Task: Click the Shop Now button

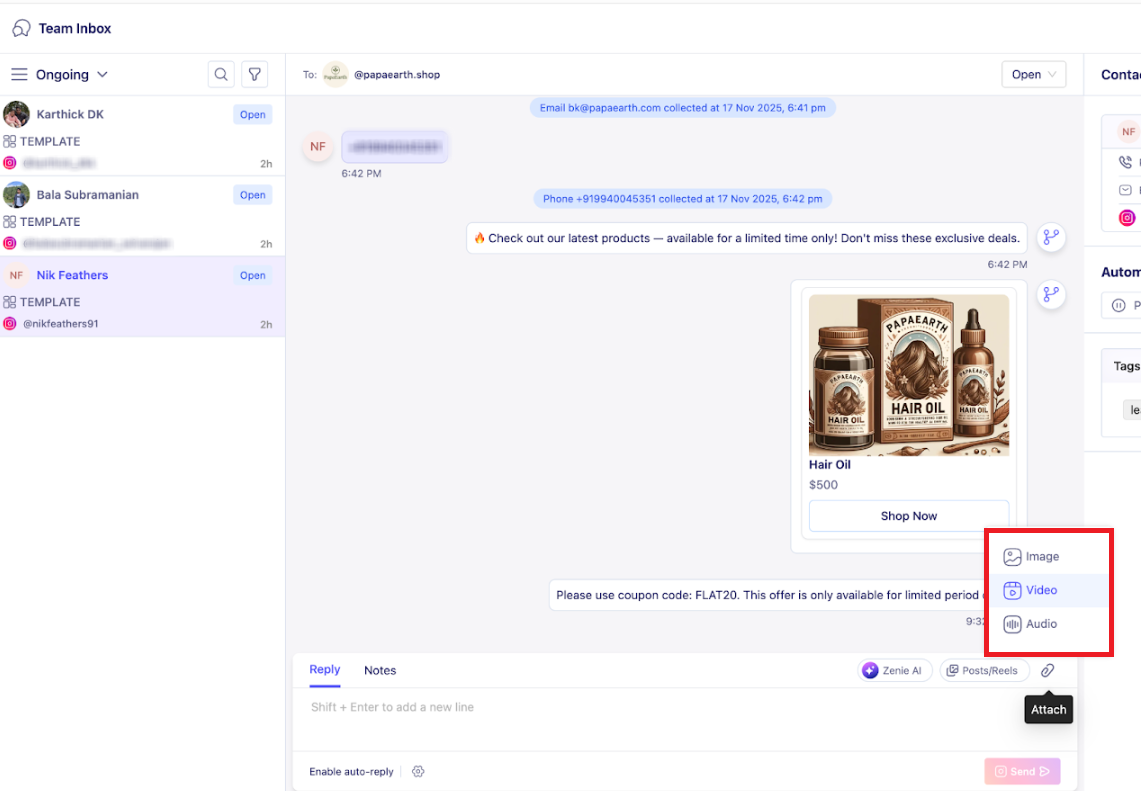Action: [x=909, y=516]
